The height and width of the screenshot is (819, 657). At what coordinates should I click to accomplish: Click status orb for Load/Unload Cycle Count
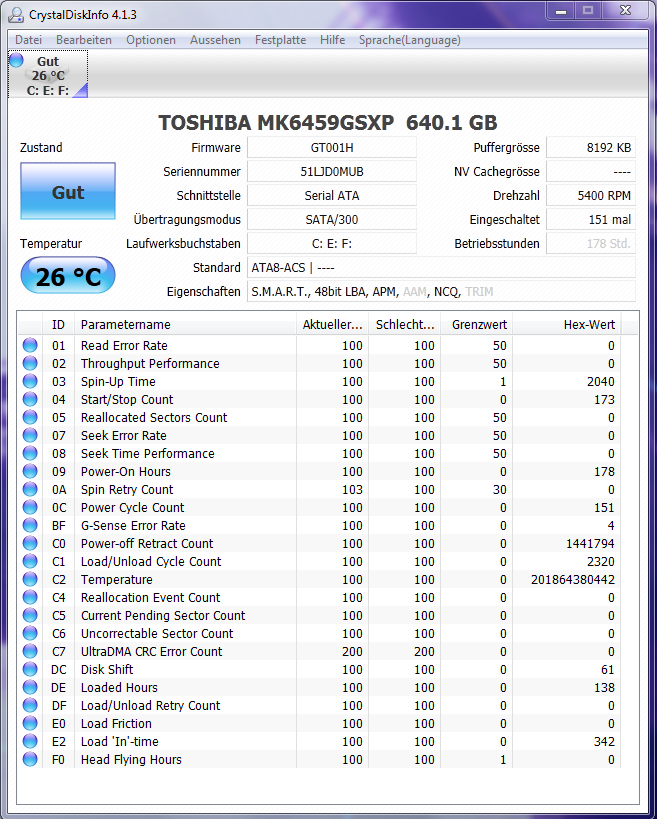pyautogui.click(x=30, y=561)
